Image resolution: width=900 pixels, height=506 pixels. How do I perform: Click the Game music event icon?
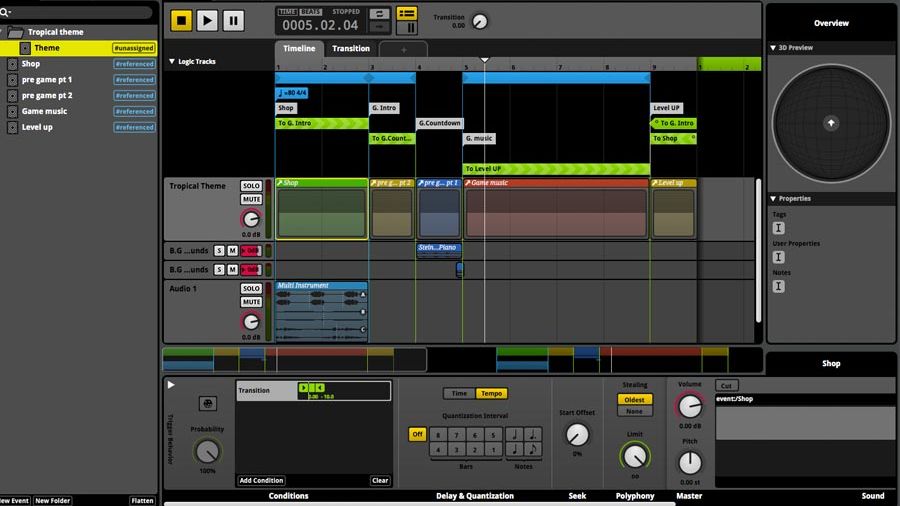(12, 111)
